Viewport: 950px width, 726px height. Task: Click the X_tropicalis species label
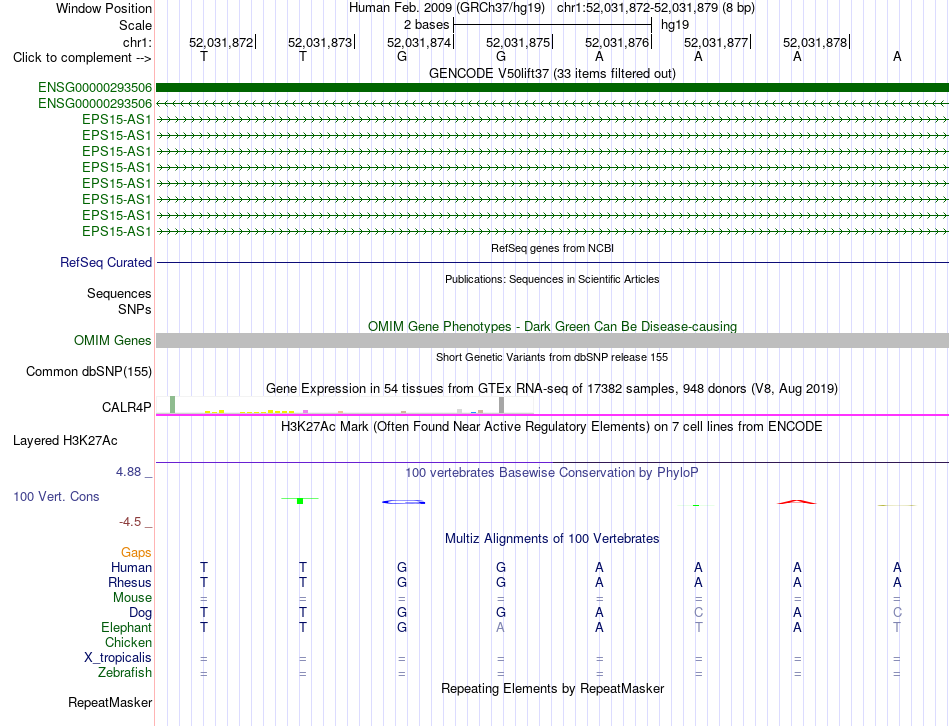tap(118, 658)
